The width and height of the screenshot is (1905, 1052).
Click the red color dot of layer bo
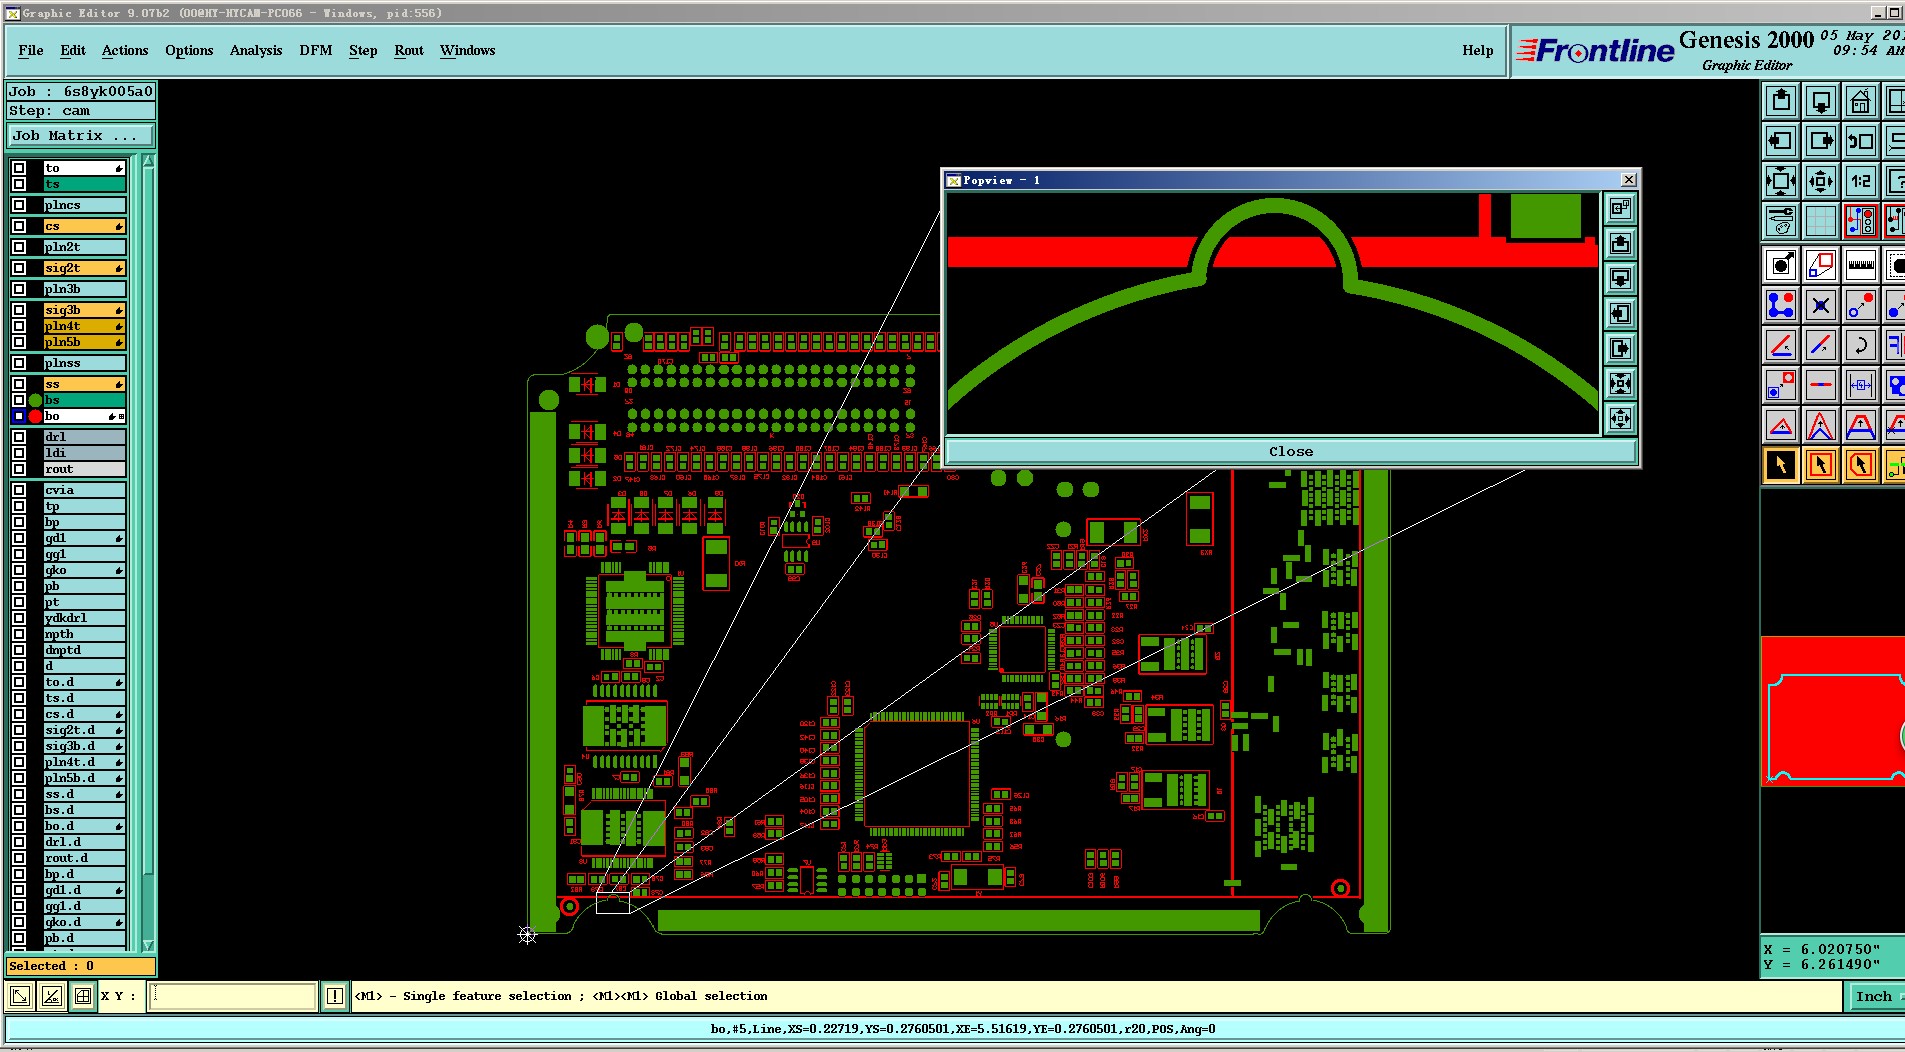pyautogui.click(x=36, y=416)
